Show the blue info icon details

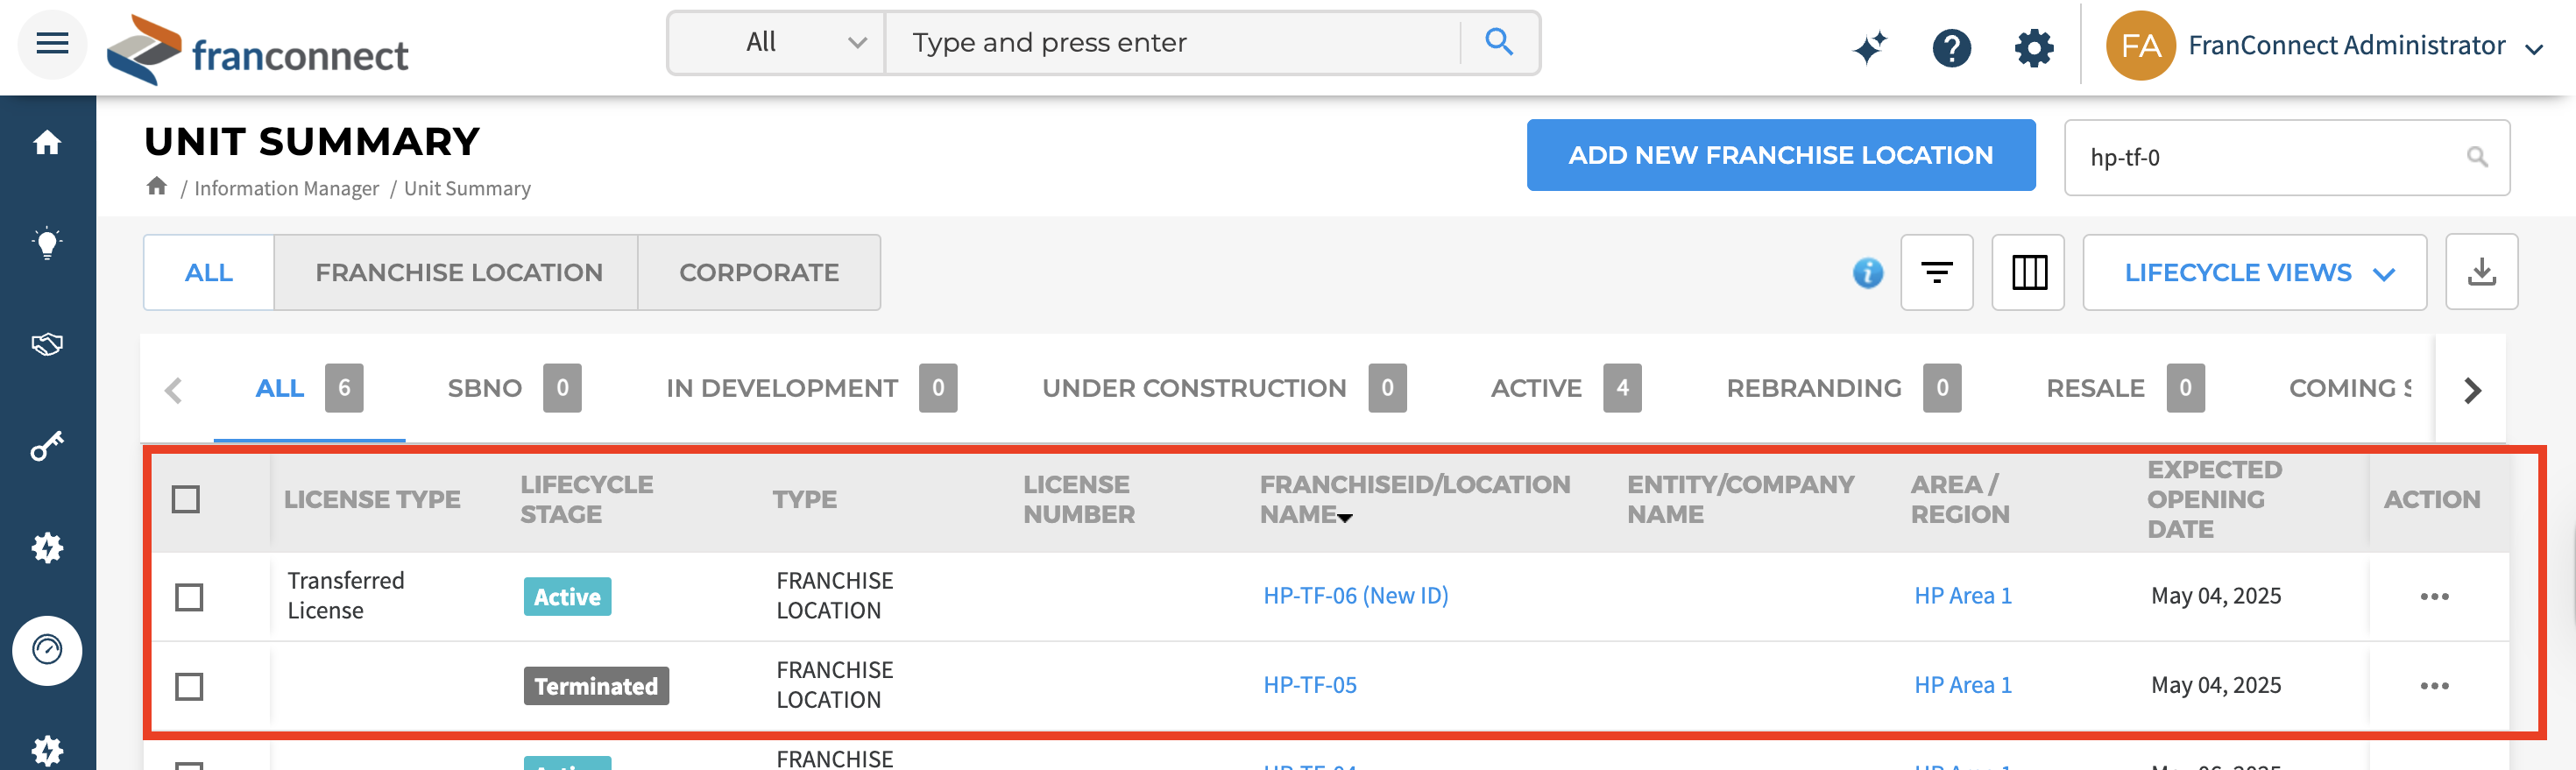1867,272
